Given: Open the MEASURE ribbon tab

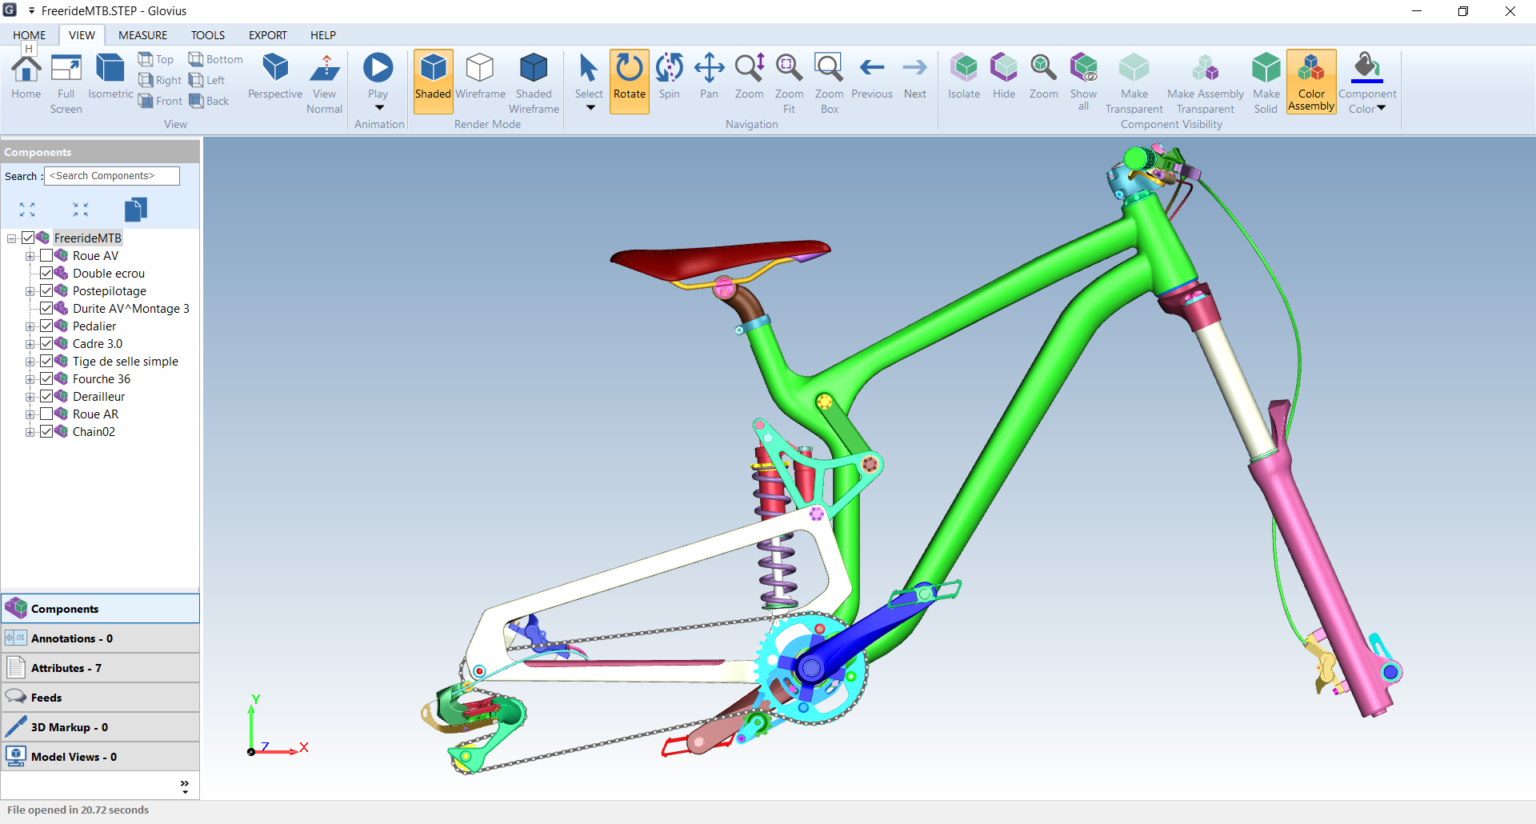Looking at the screenshot, I should pyautogui.click(x=143, y=35).
